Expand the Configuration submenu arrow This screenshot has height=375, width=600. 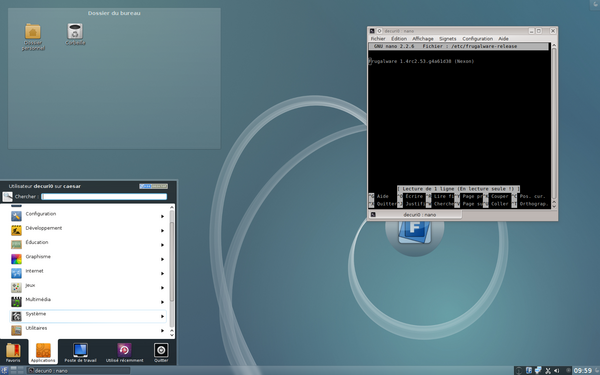pyautogui.click(x=162, y=216)
